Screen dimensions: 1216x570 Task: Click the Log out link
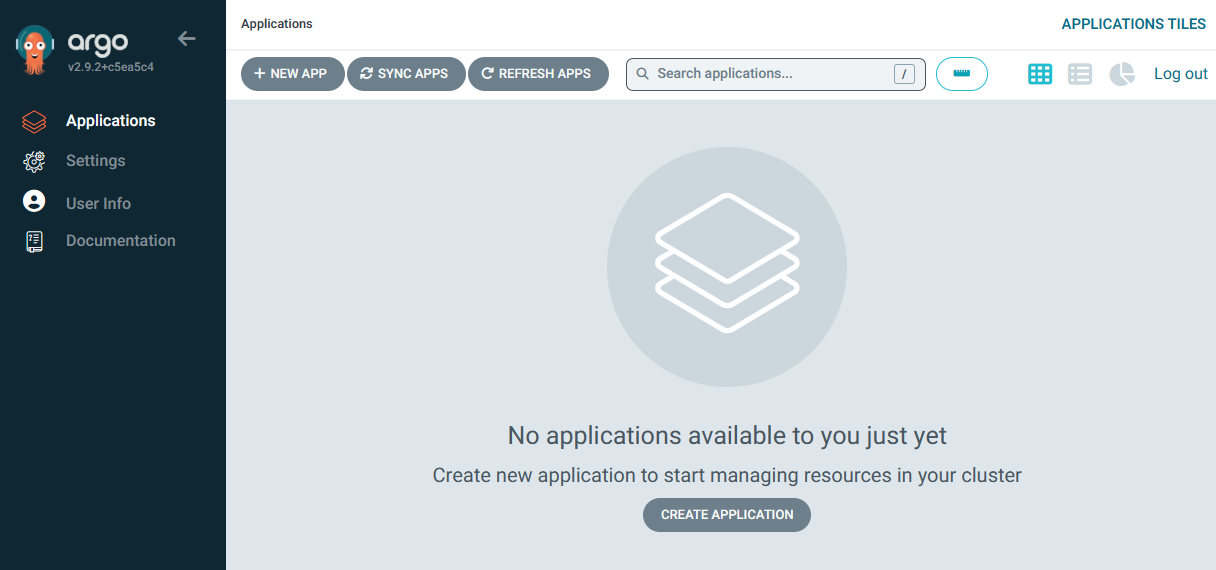(1181, 74)
